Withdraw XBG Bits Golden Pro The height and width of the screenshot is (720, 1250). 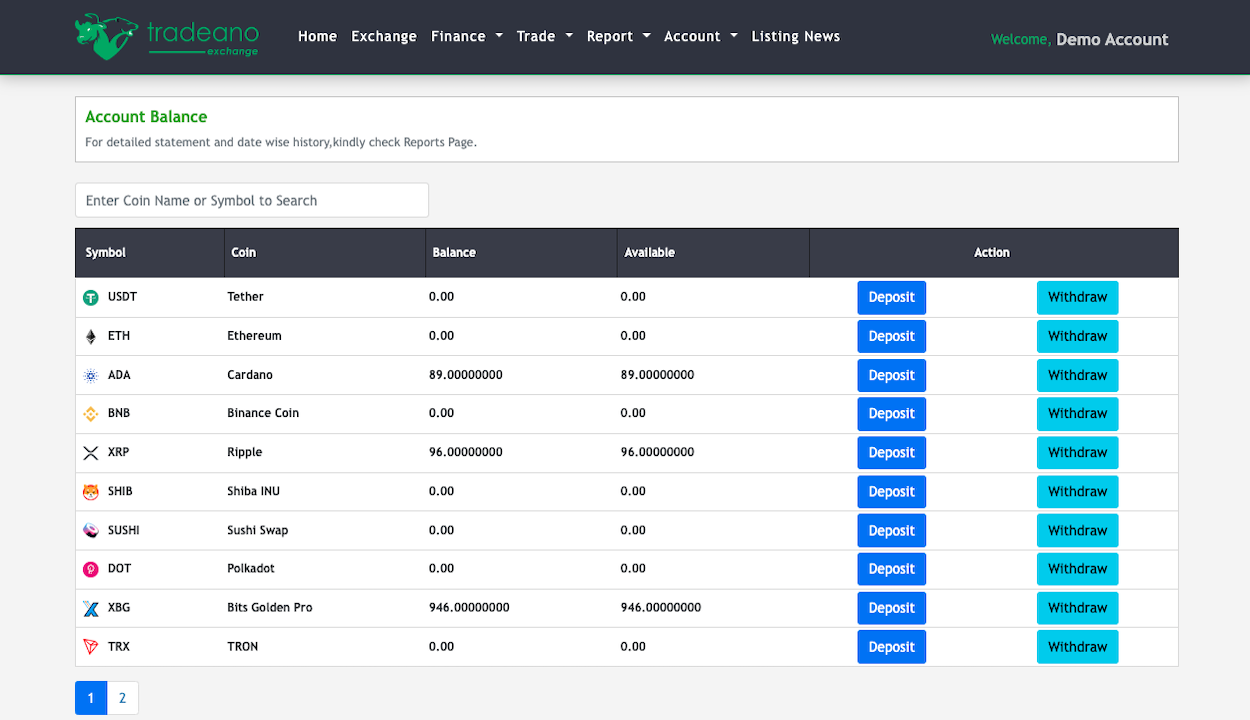(1078, 607)
